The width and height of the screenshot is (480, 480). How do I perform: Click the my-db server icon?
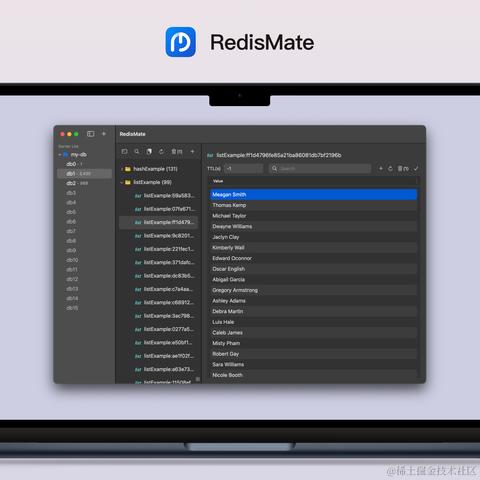[66, 154]
